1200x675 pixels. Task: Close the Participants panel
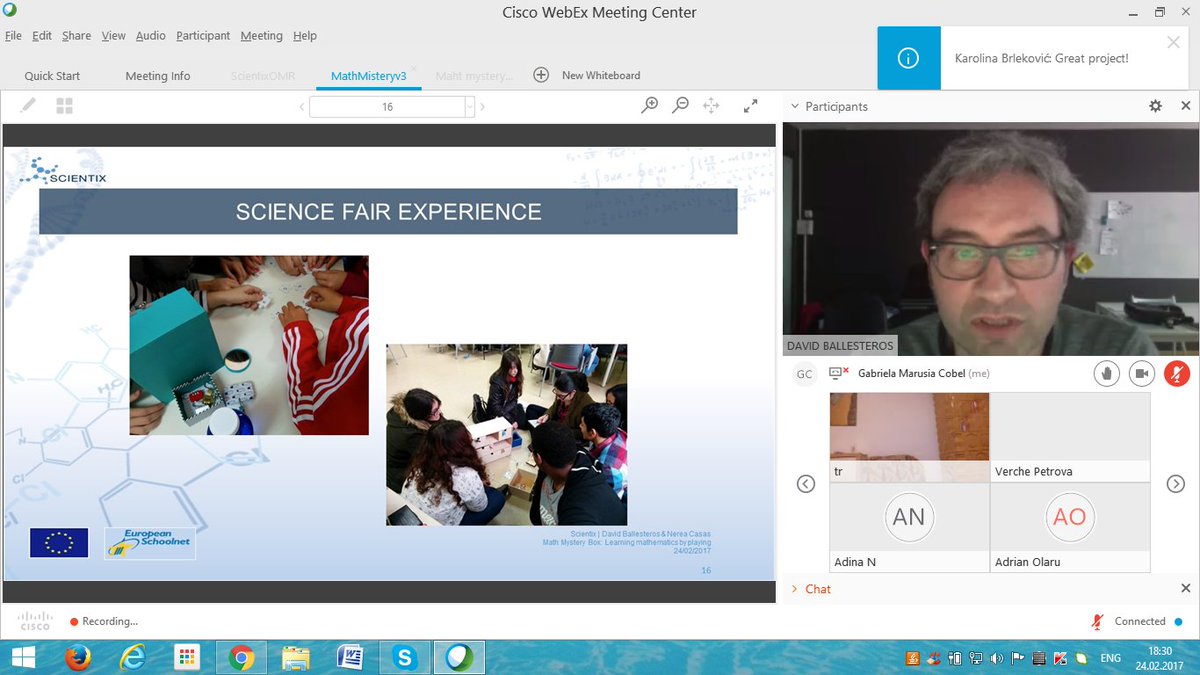click(1186, 106)
